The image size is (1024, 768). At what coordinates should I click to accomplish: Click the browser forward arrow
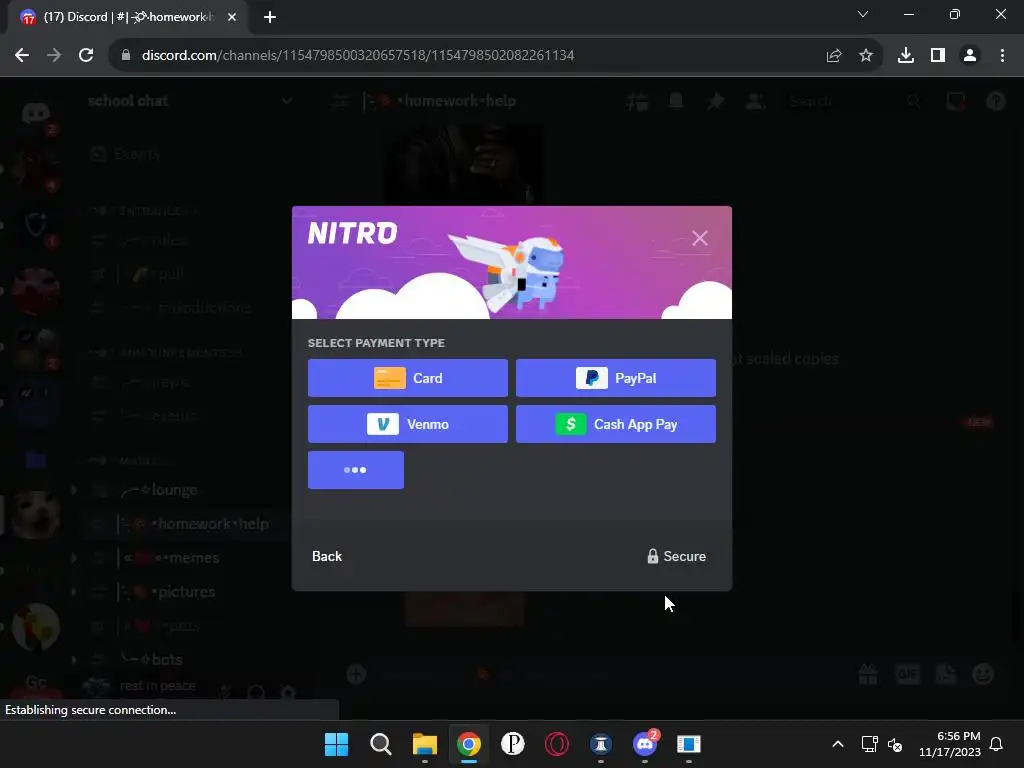[54, 56]
